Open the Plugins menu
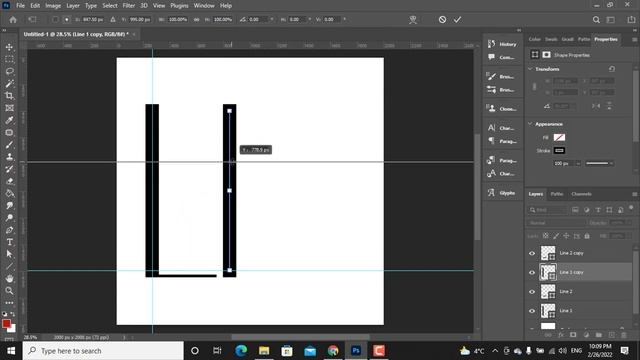640x360 pixels. pyautogui.click(x=179, y=6)
